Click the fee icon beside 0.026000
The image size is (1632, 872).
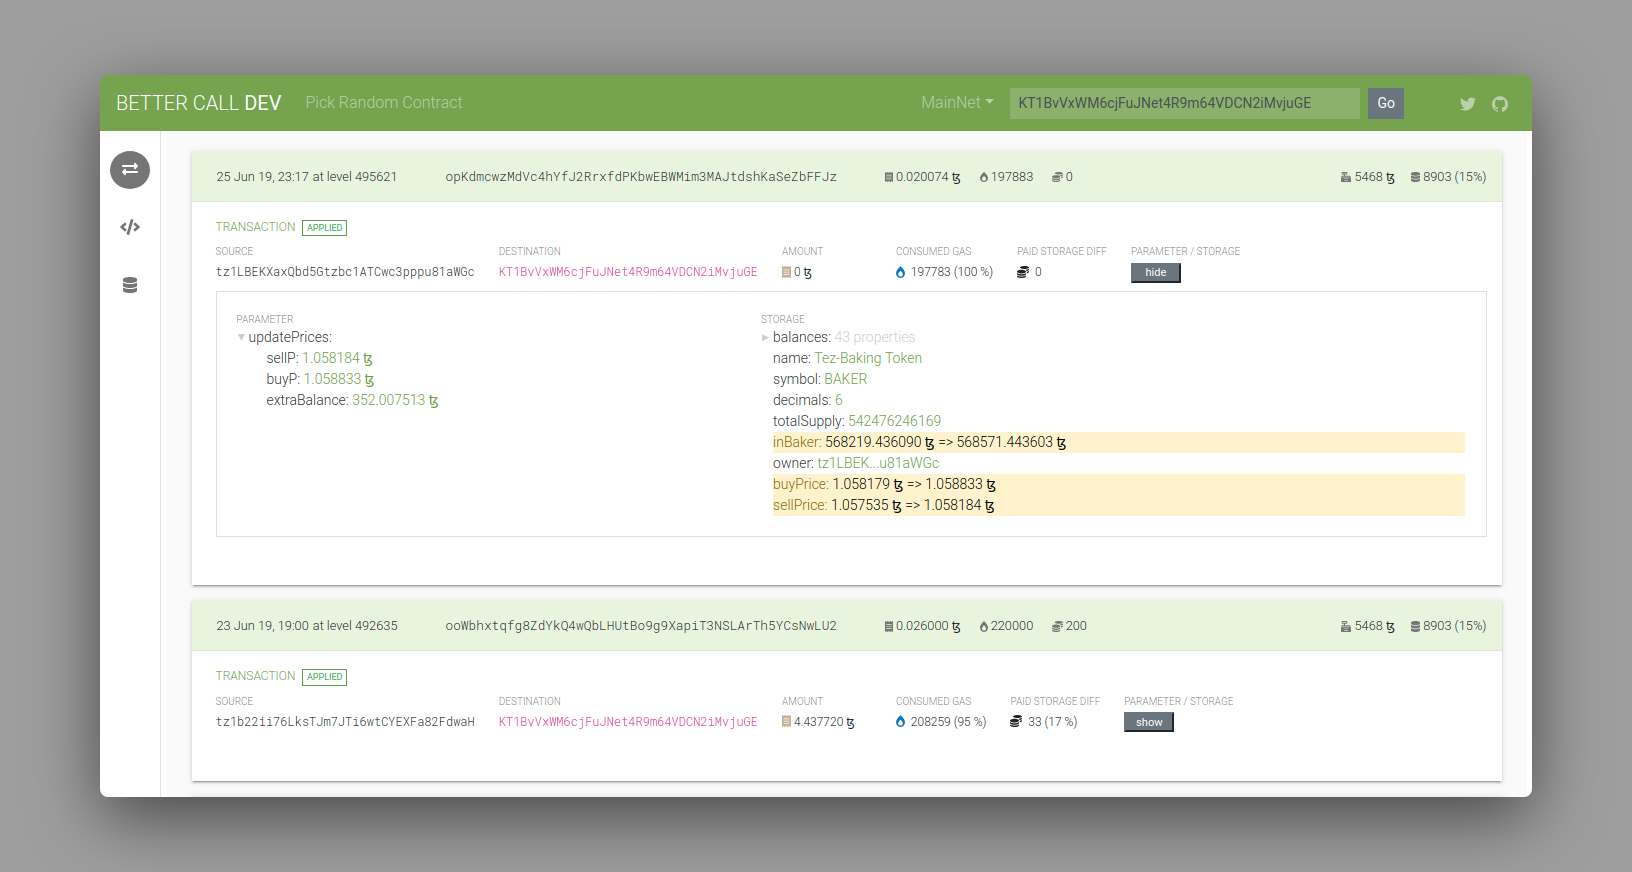tap(888, 626)
